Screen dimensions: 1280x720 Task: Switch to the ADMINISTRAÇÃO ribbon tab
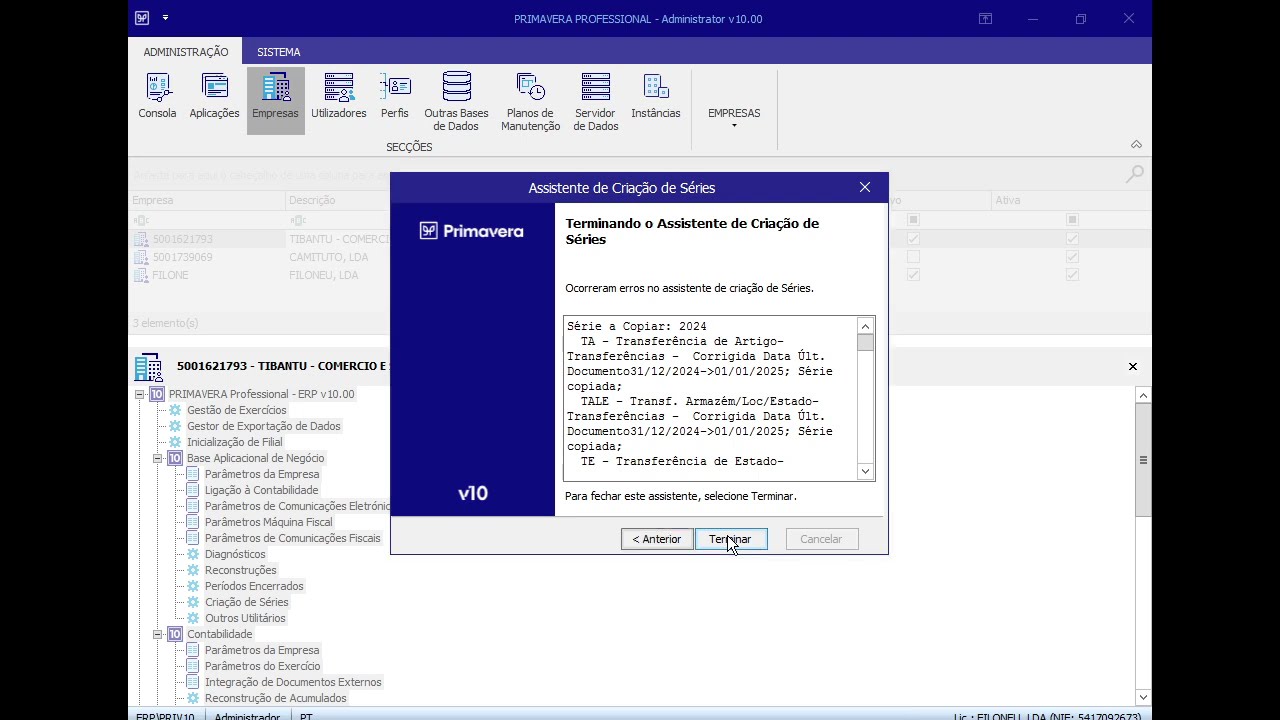pos(186,52)
